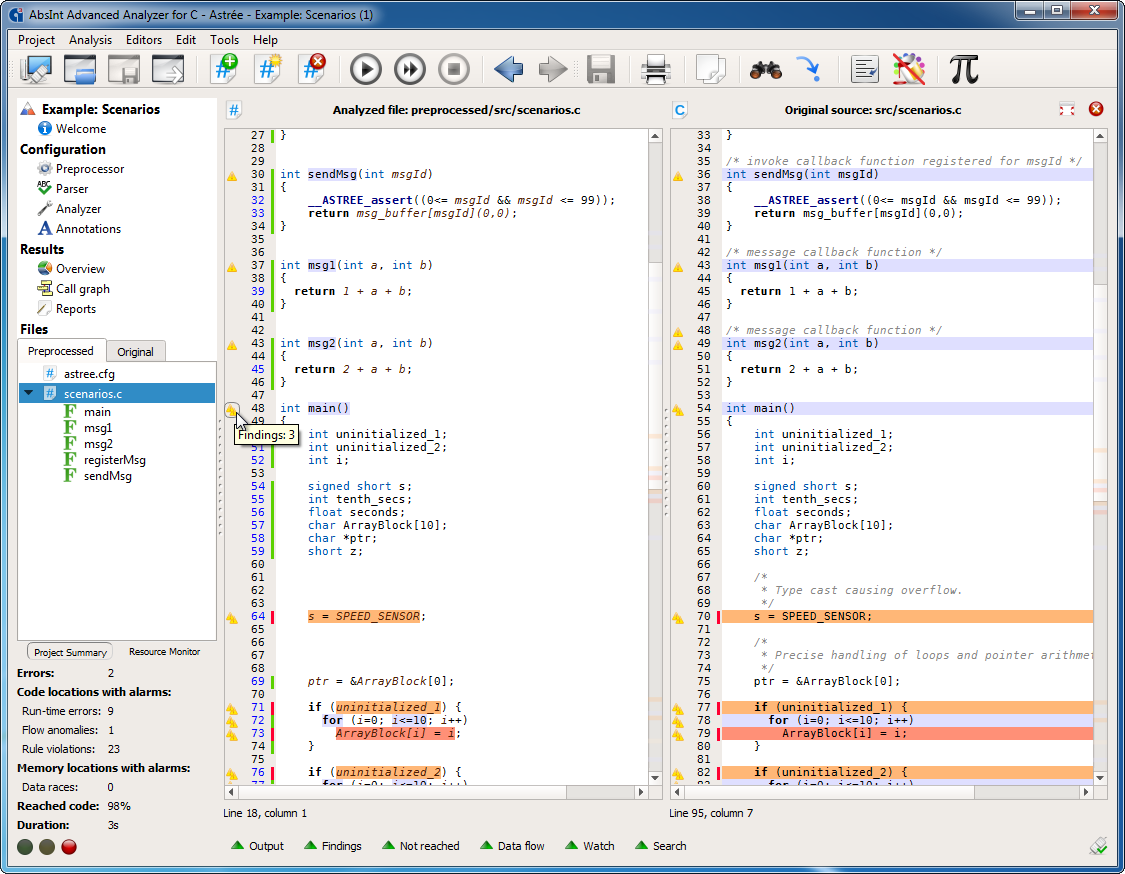
Task: Click the text document edit icon
Action: click(x=864, y=70)
